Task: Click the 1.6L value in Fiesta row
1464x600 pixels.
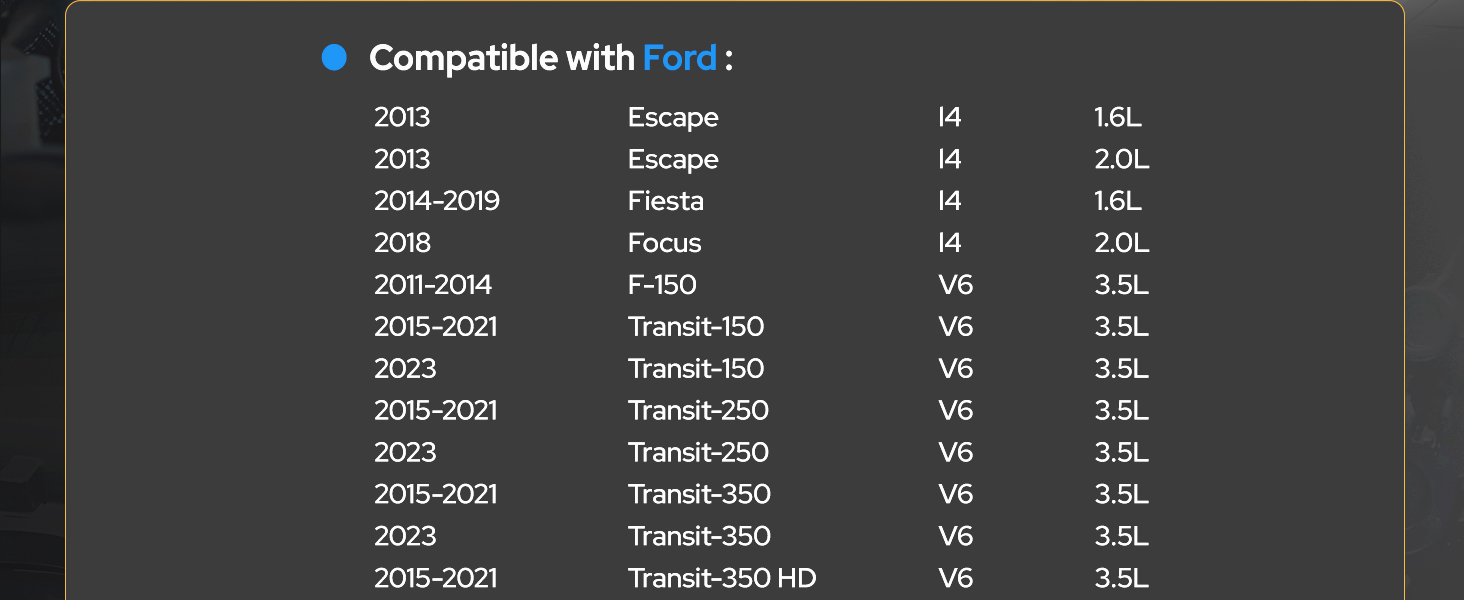Action: click(1119, 201)
